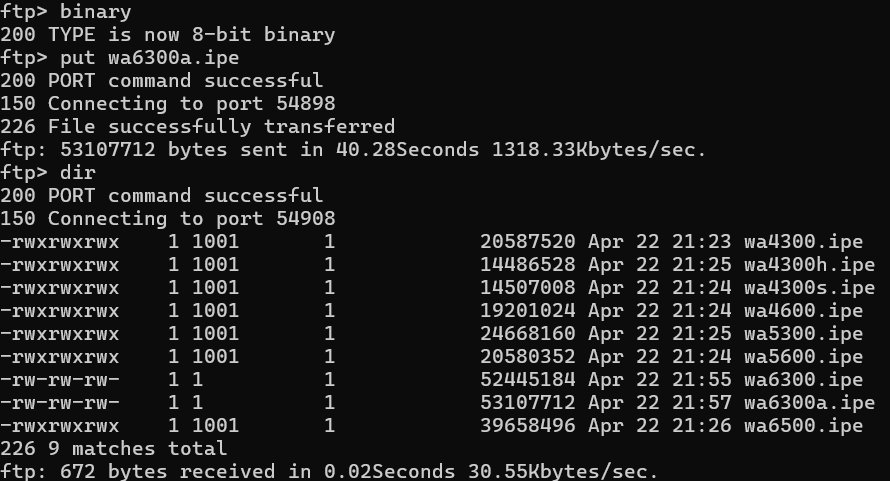The width and height of the screenshot is (890, 481).
Task: Click the '226 9 matches total' line
Action: coord(113,448)
